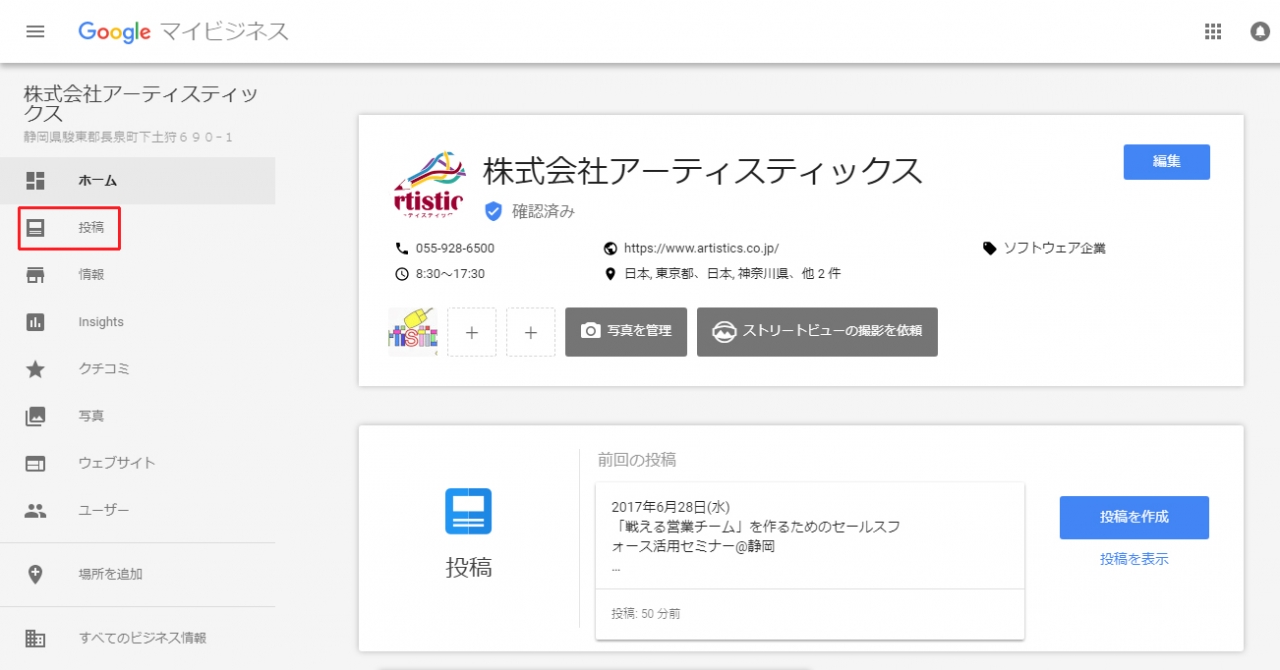Viewport: 1280px width, 670px height.
Task: Click the sidebar business name 株式会社アーティスティックス
Action: [x=141, y=103]
